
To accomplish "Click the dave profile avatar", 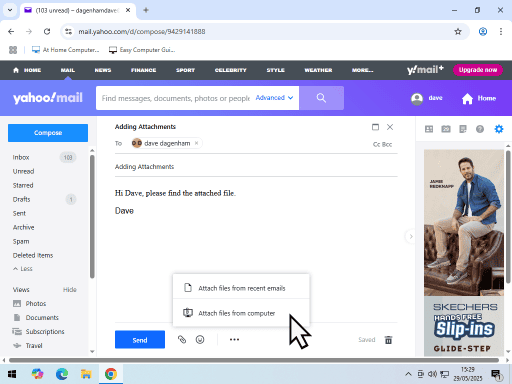I will 417,99.
